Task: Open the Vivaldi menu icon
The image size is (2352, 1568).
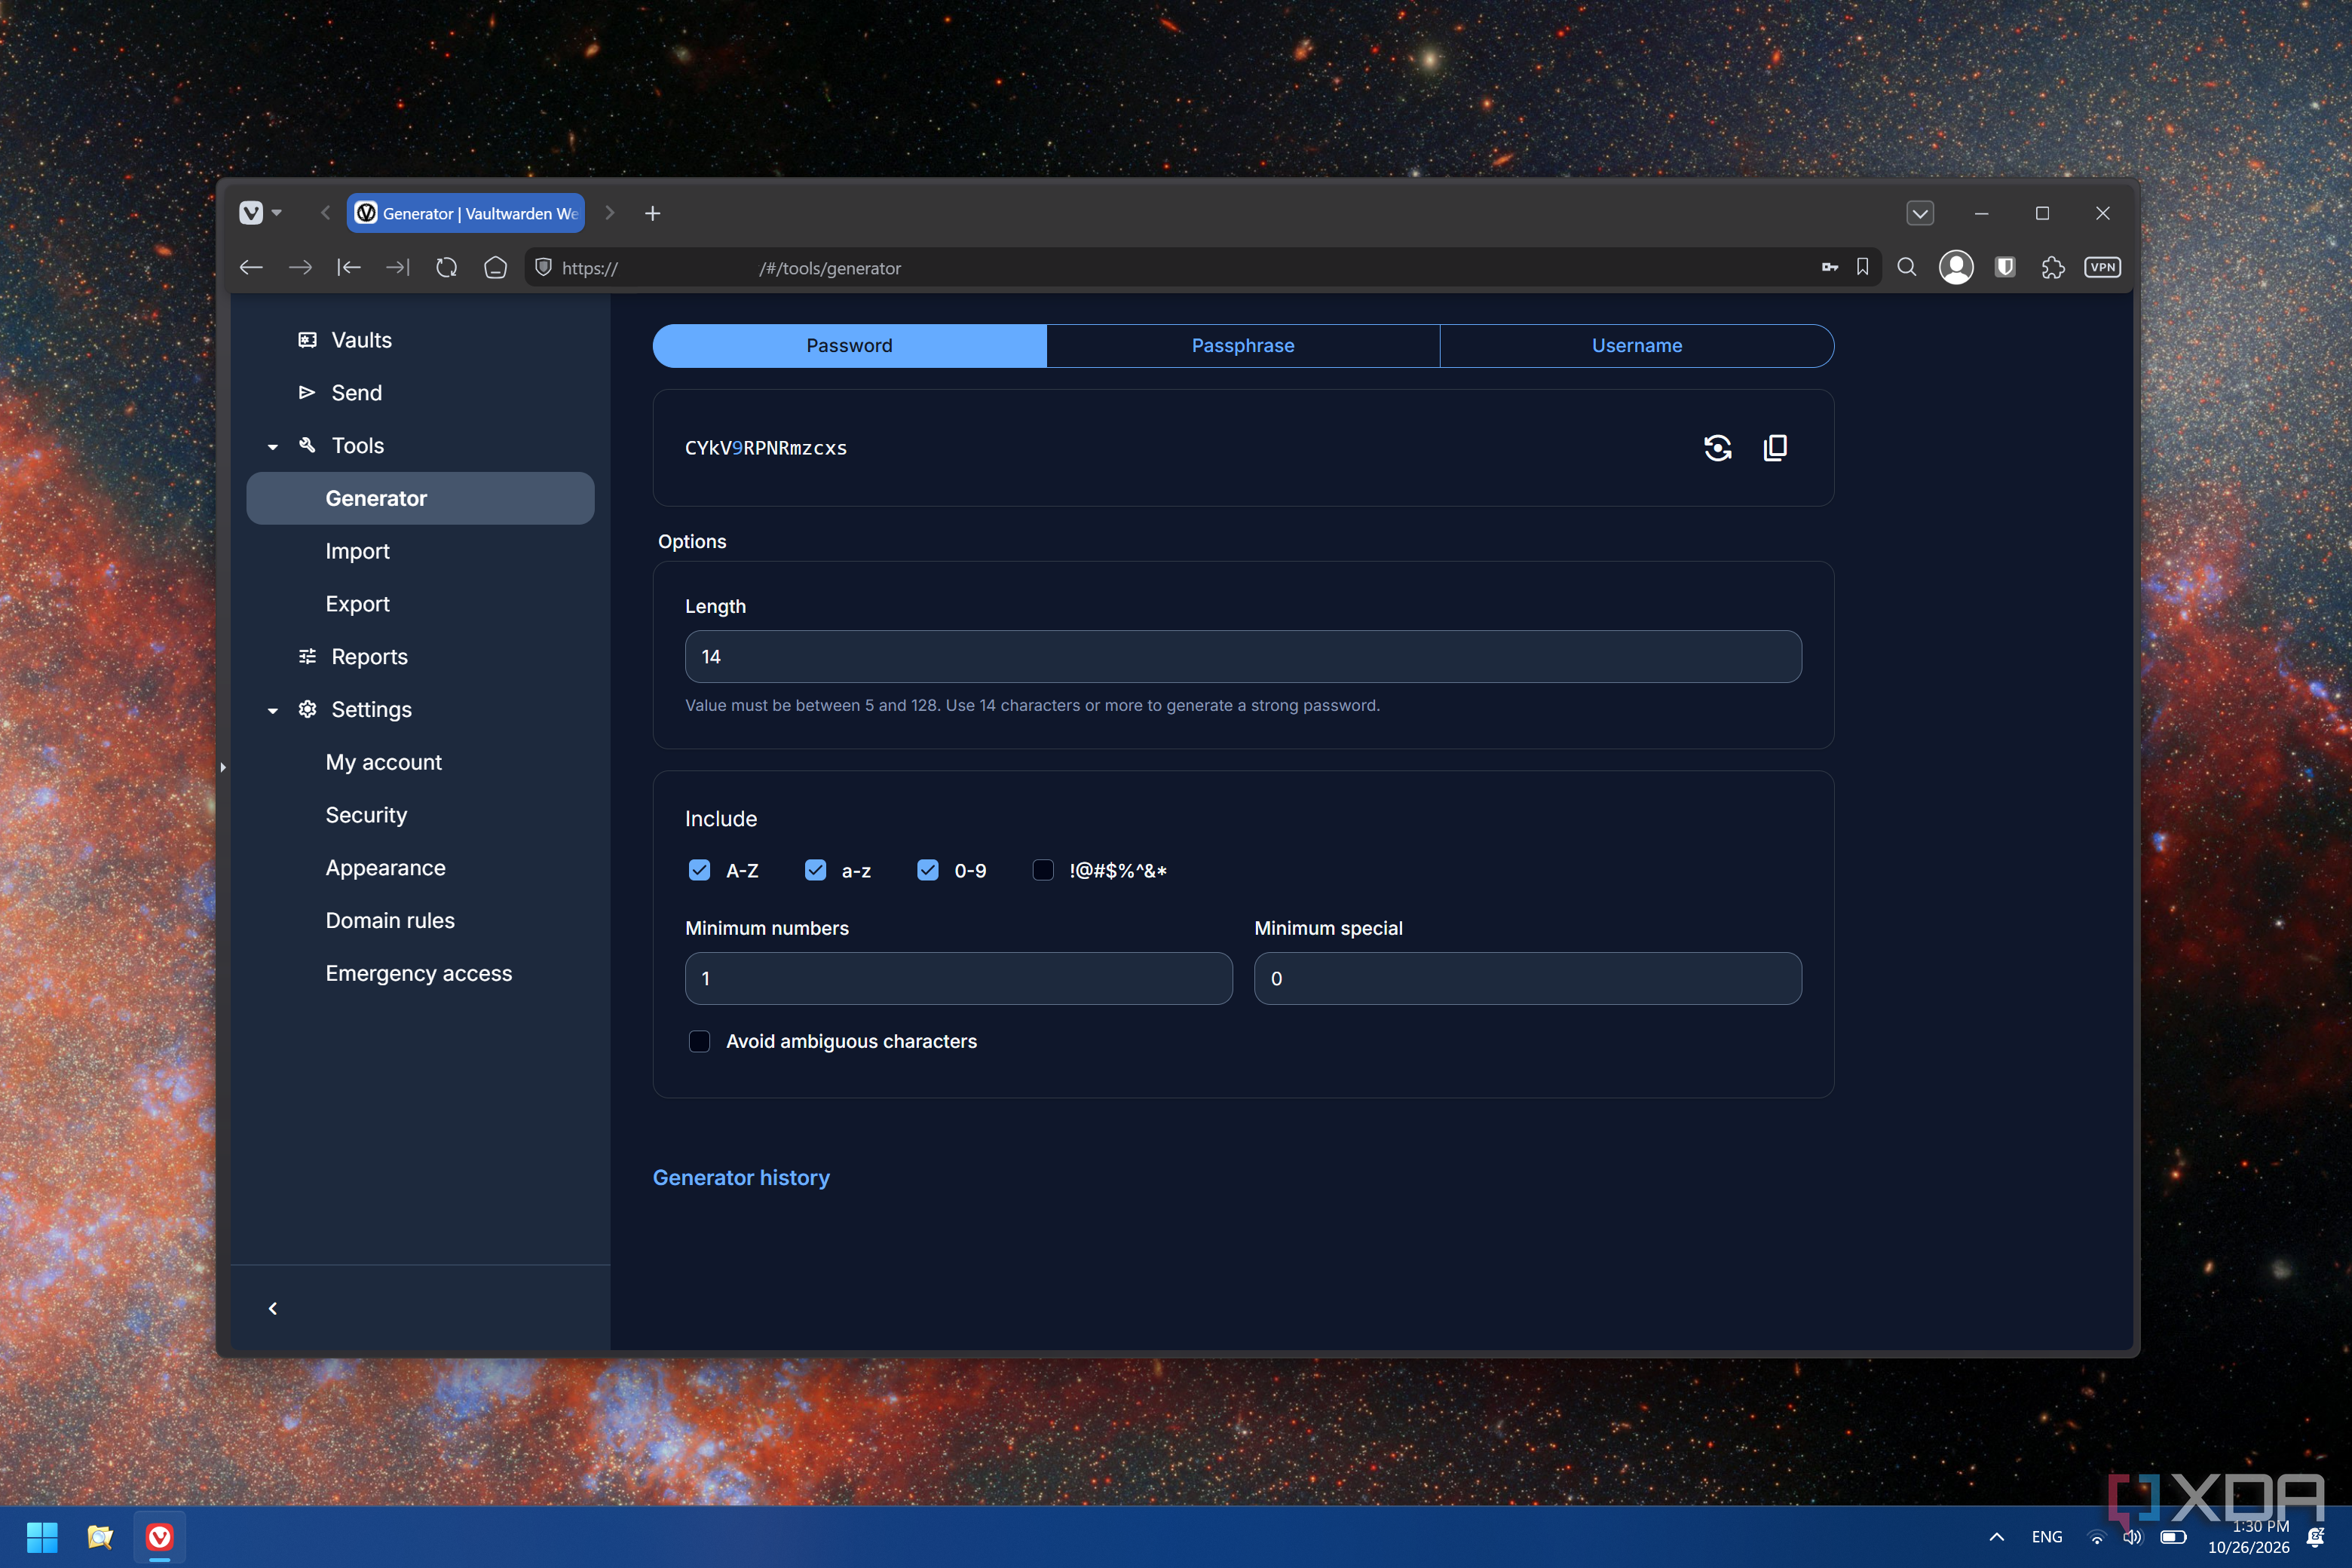Action: click(x=251, y=213)
